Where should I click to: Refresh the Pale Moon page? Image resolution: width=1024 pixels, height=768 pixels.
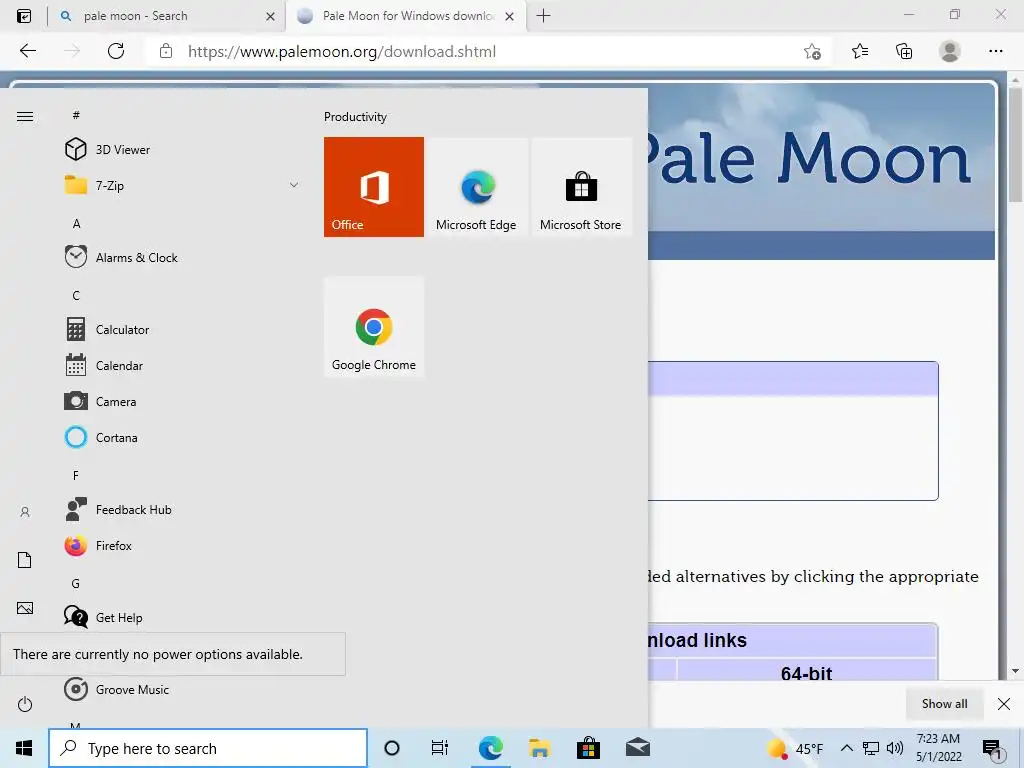click(116, 51)
